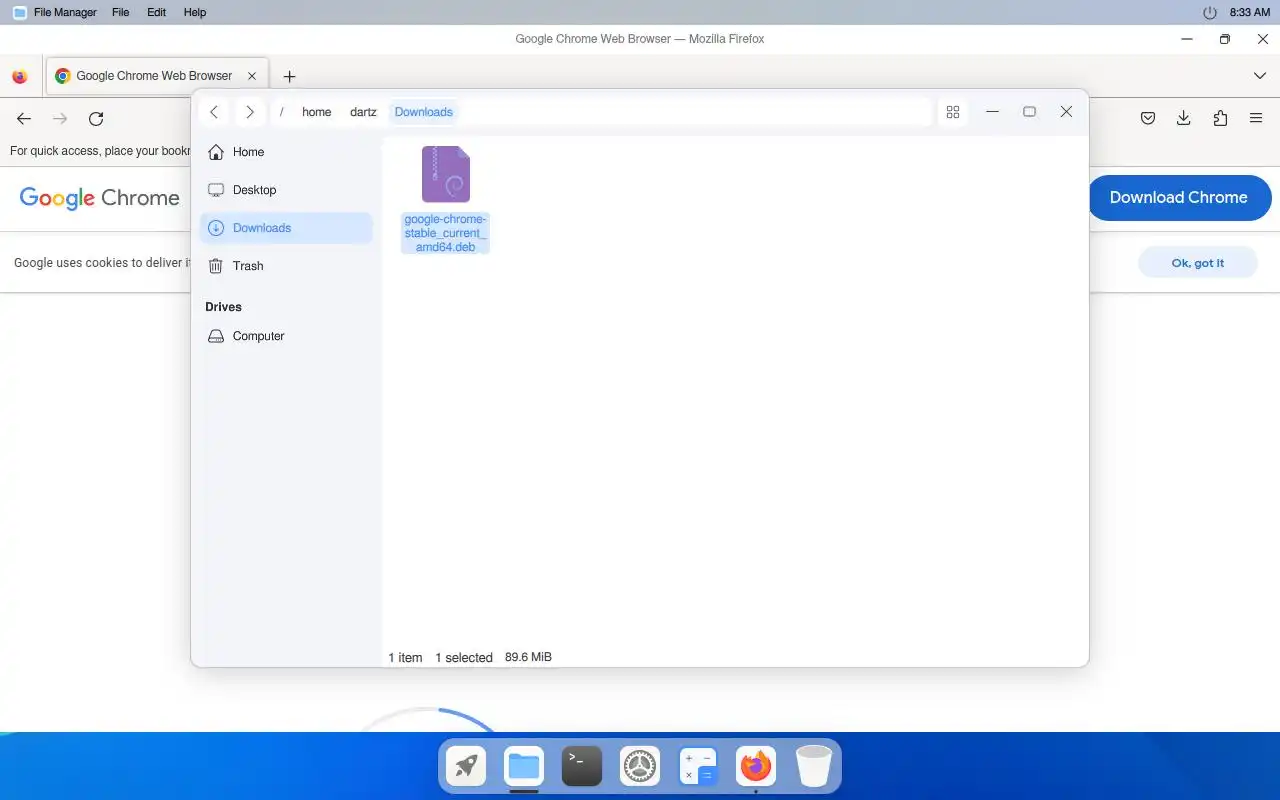The width and height of the screenshot is (1280, 800).
Task: Click the 8:33 AM clock
Action: 1250,12
